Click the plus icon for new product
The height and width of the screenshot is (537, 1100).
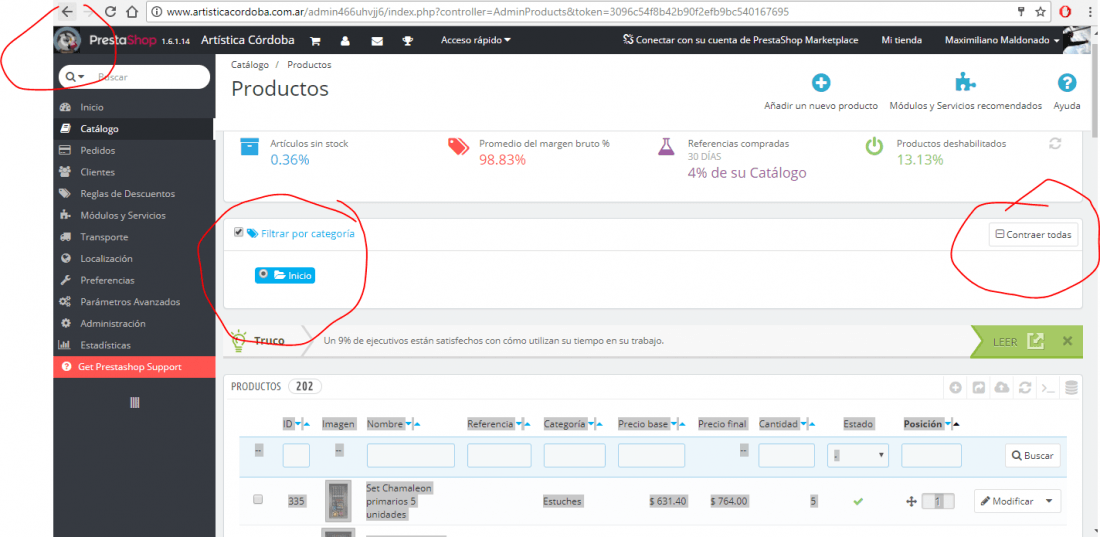click(821, 83)
